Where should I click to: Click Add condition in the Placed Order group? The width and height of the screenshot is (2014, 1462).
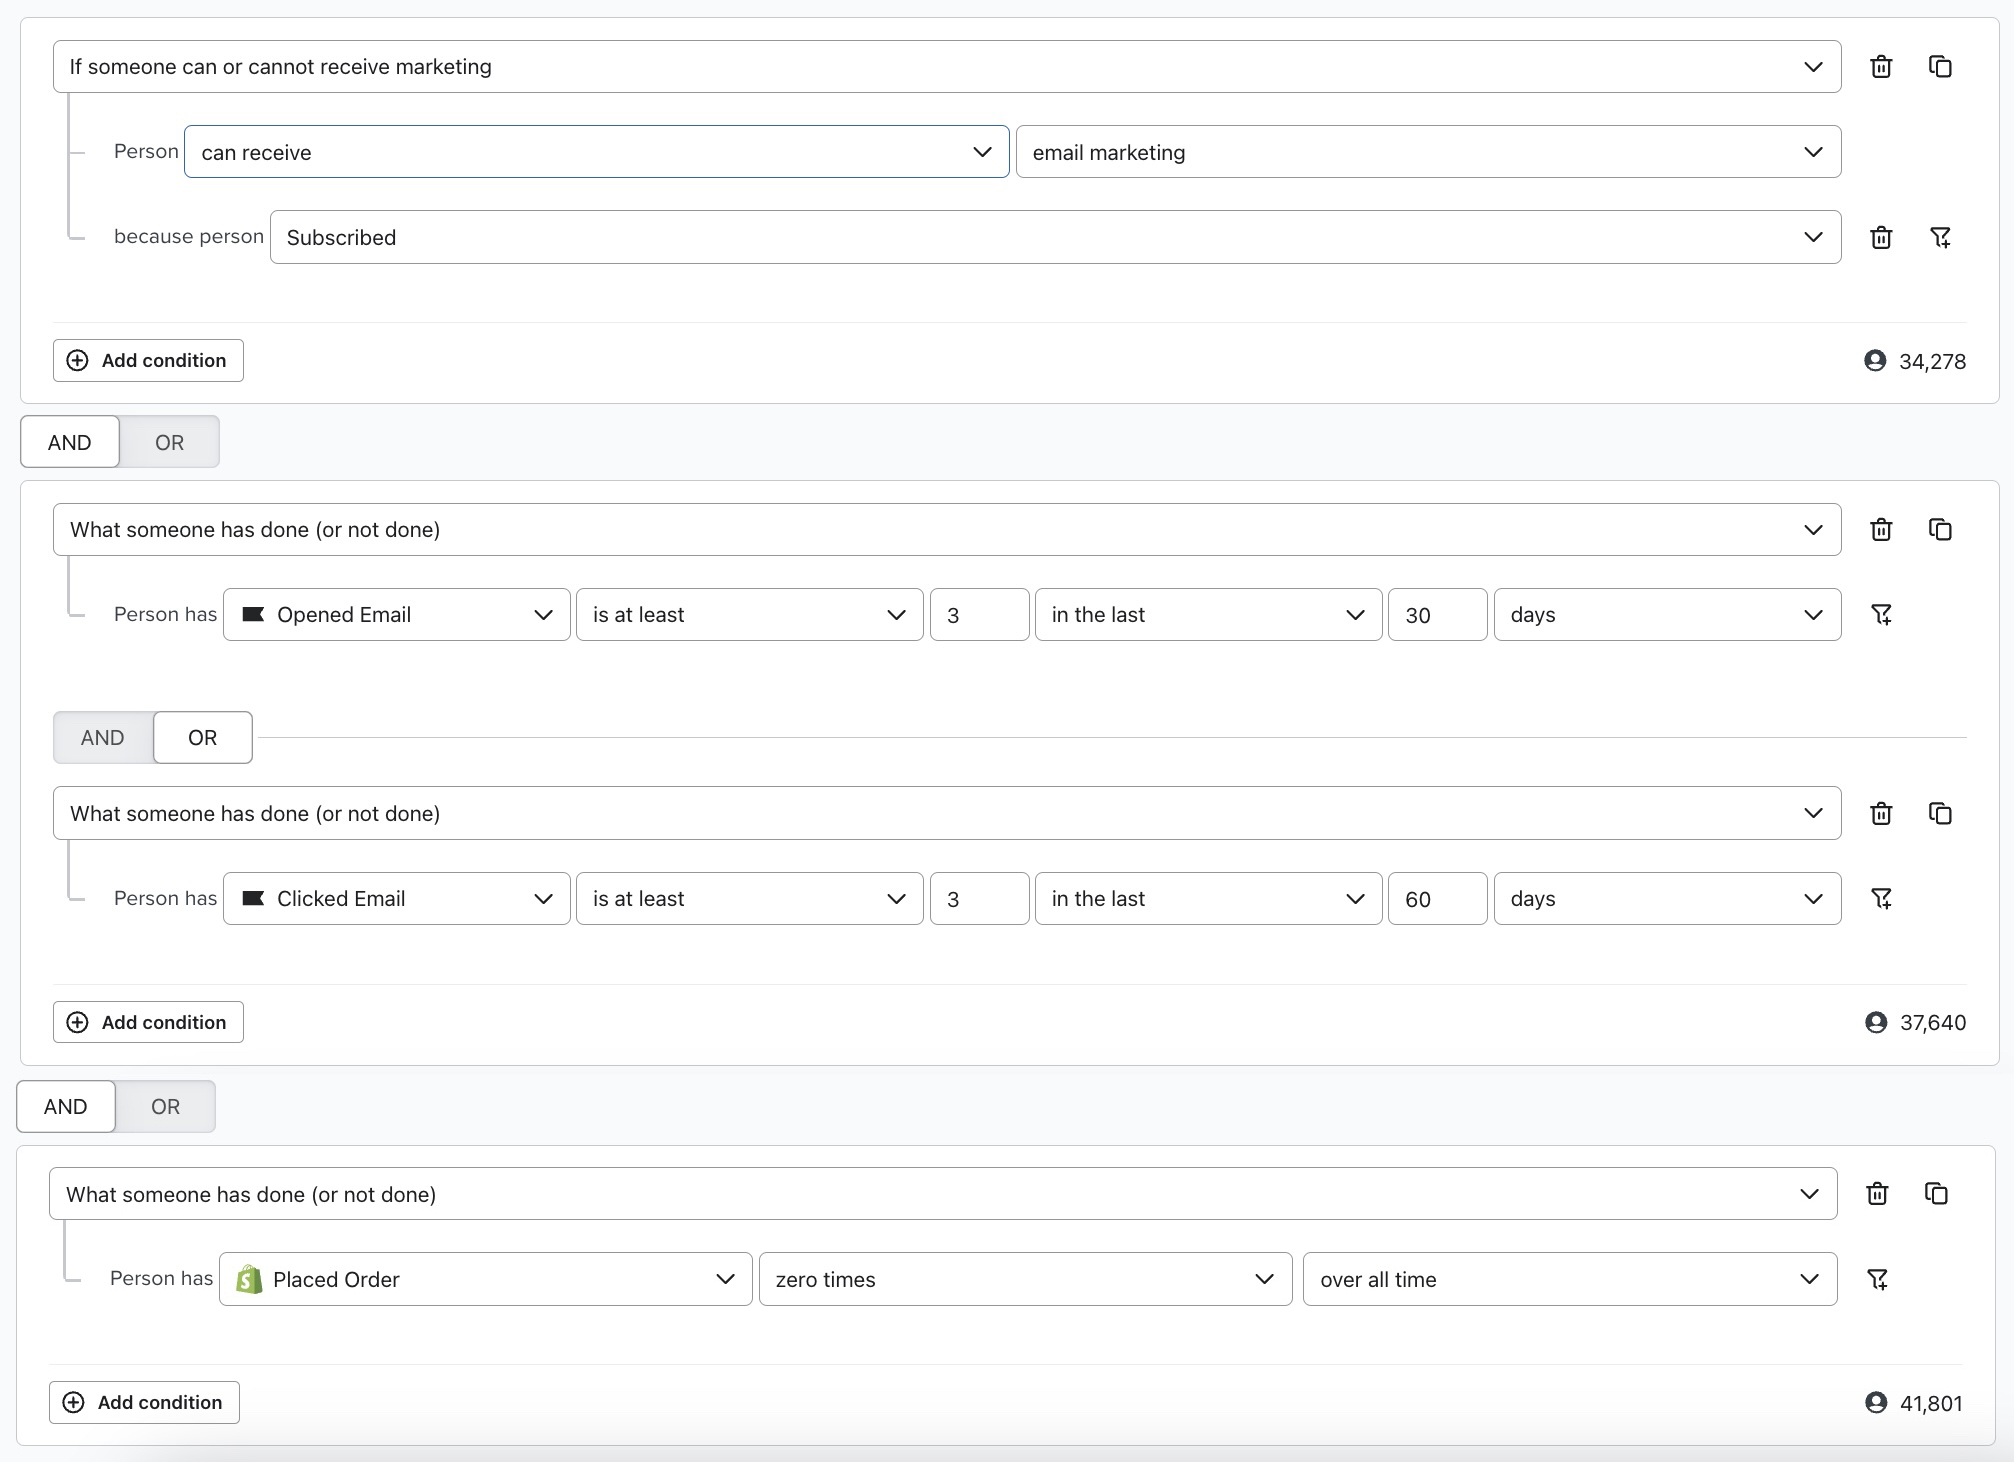point(147,1401)
